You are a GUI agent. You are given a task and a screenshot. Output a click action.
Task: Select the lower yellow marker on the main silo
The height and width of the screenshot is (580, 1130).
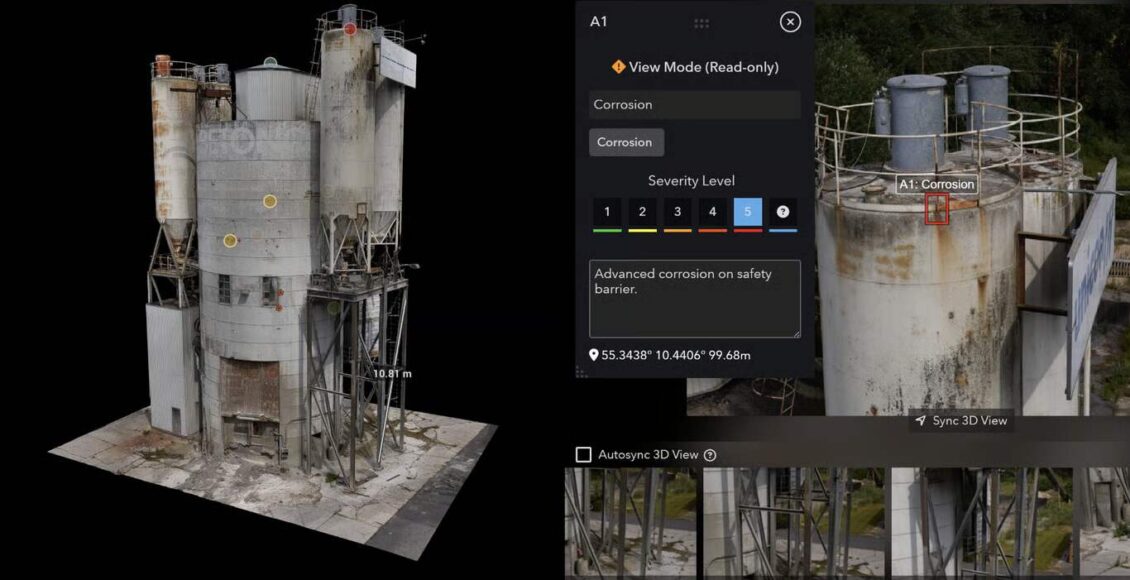(x=230, y=241)
